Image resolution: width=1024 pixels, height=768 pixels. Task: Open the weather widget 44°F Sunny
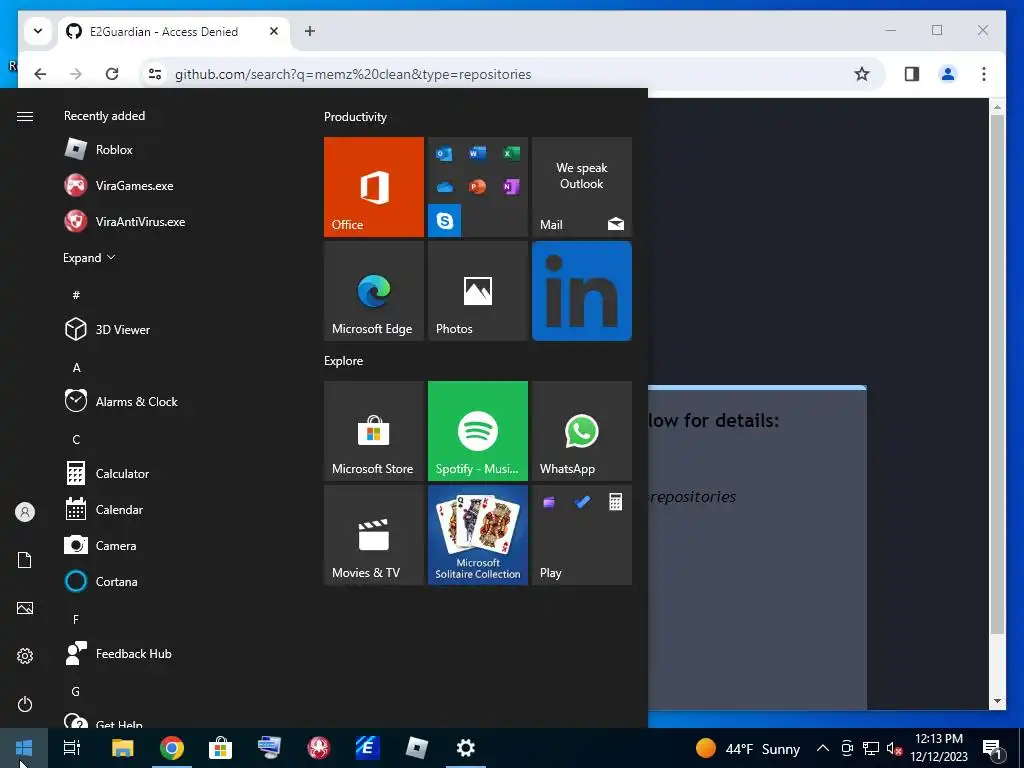[747, 748]
